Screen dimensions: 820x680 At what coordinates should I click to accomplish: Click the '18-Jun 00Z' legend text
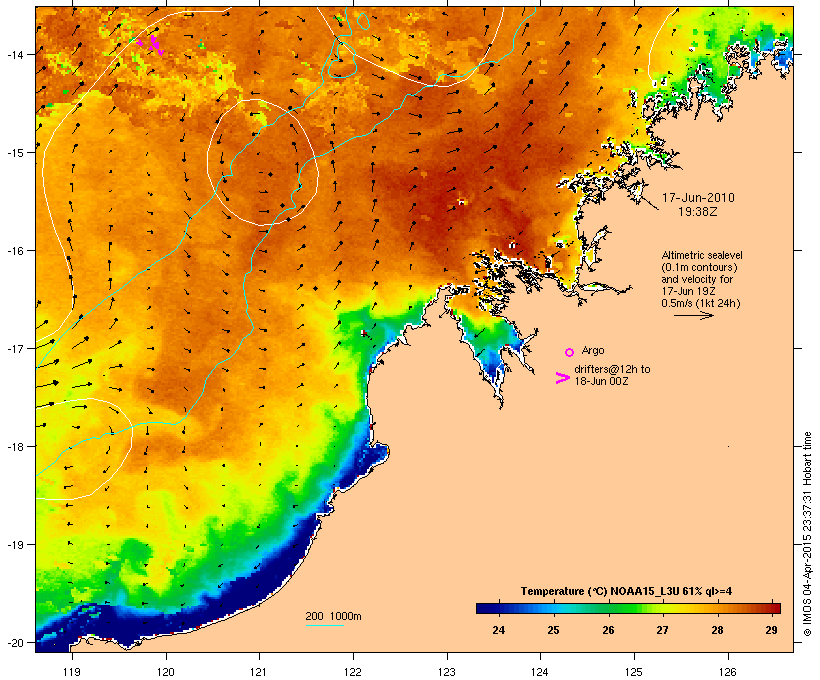(601, 381)
